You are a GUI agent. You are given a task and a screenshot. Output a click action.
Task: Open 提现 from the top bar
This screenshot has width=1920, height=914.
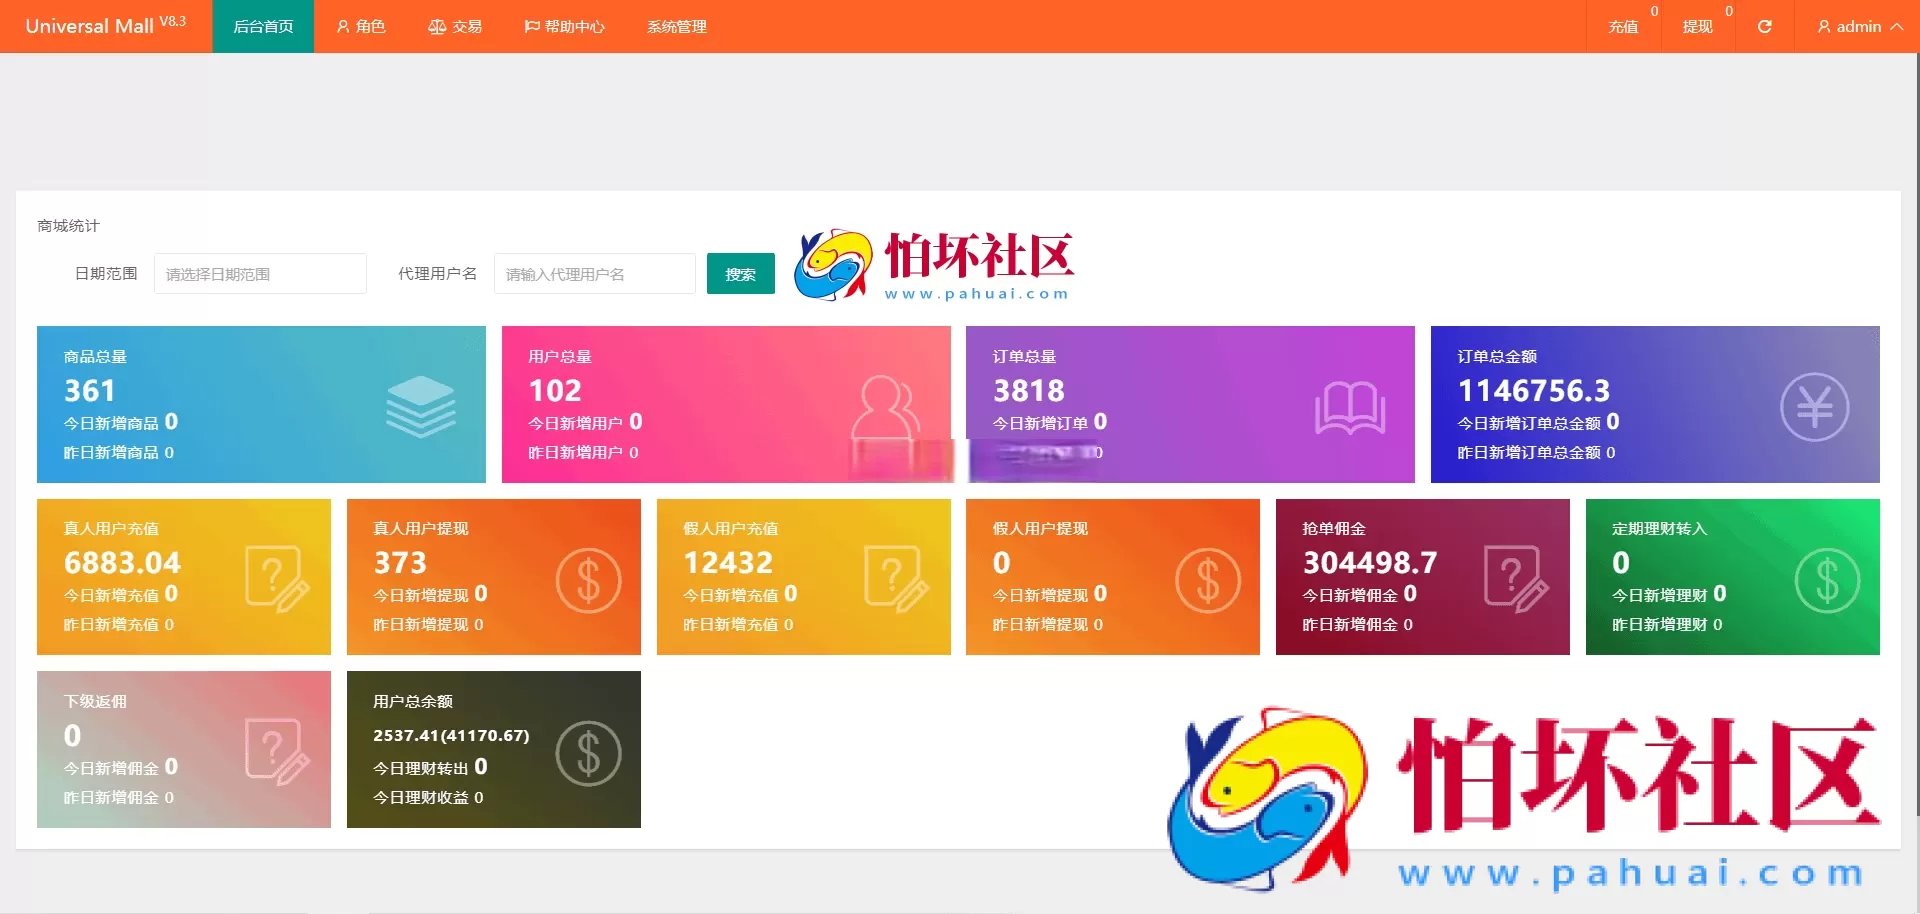[1697, 27]
